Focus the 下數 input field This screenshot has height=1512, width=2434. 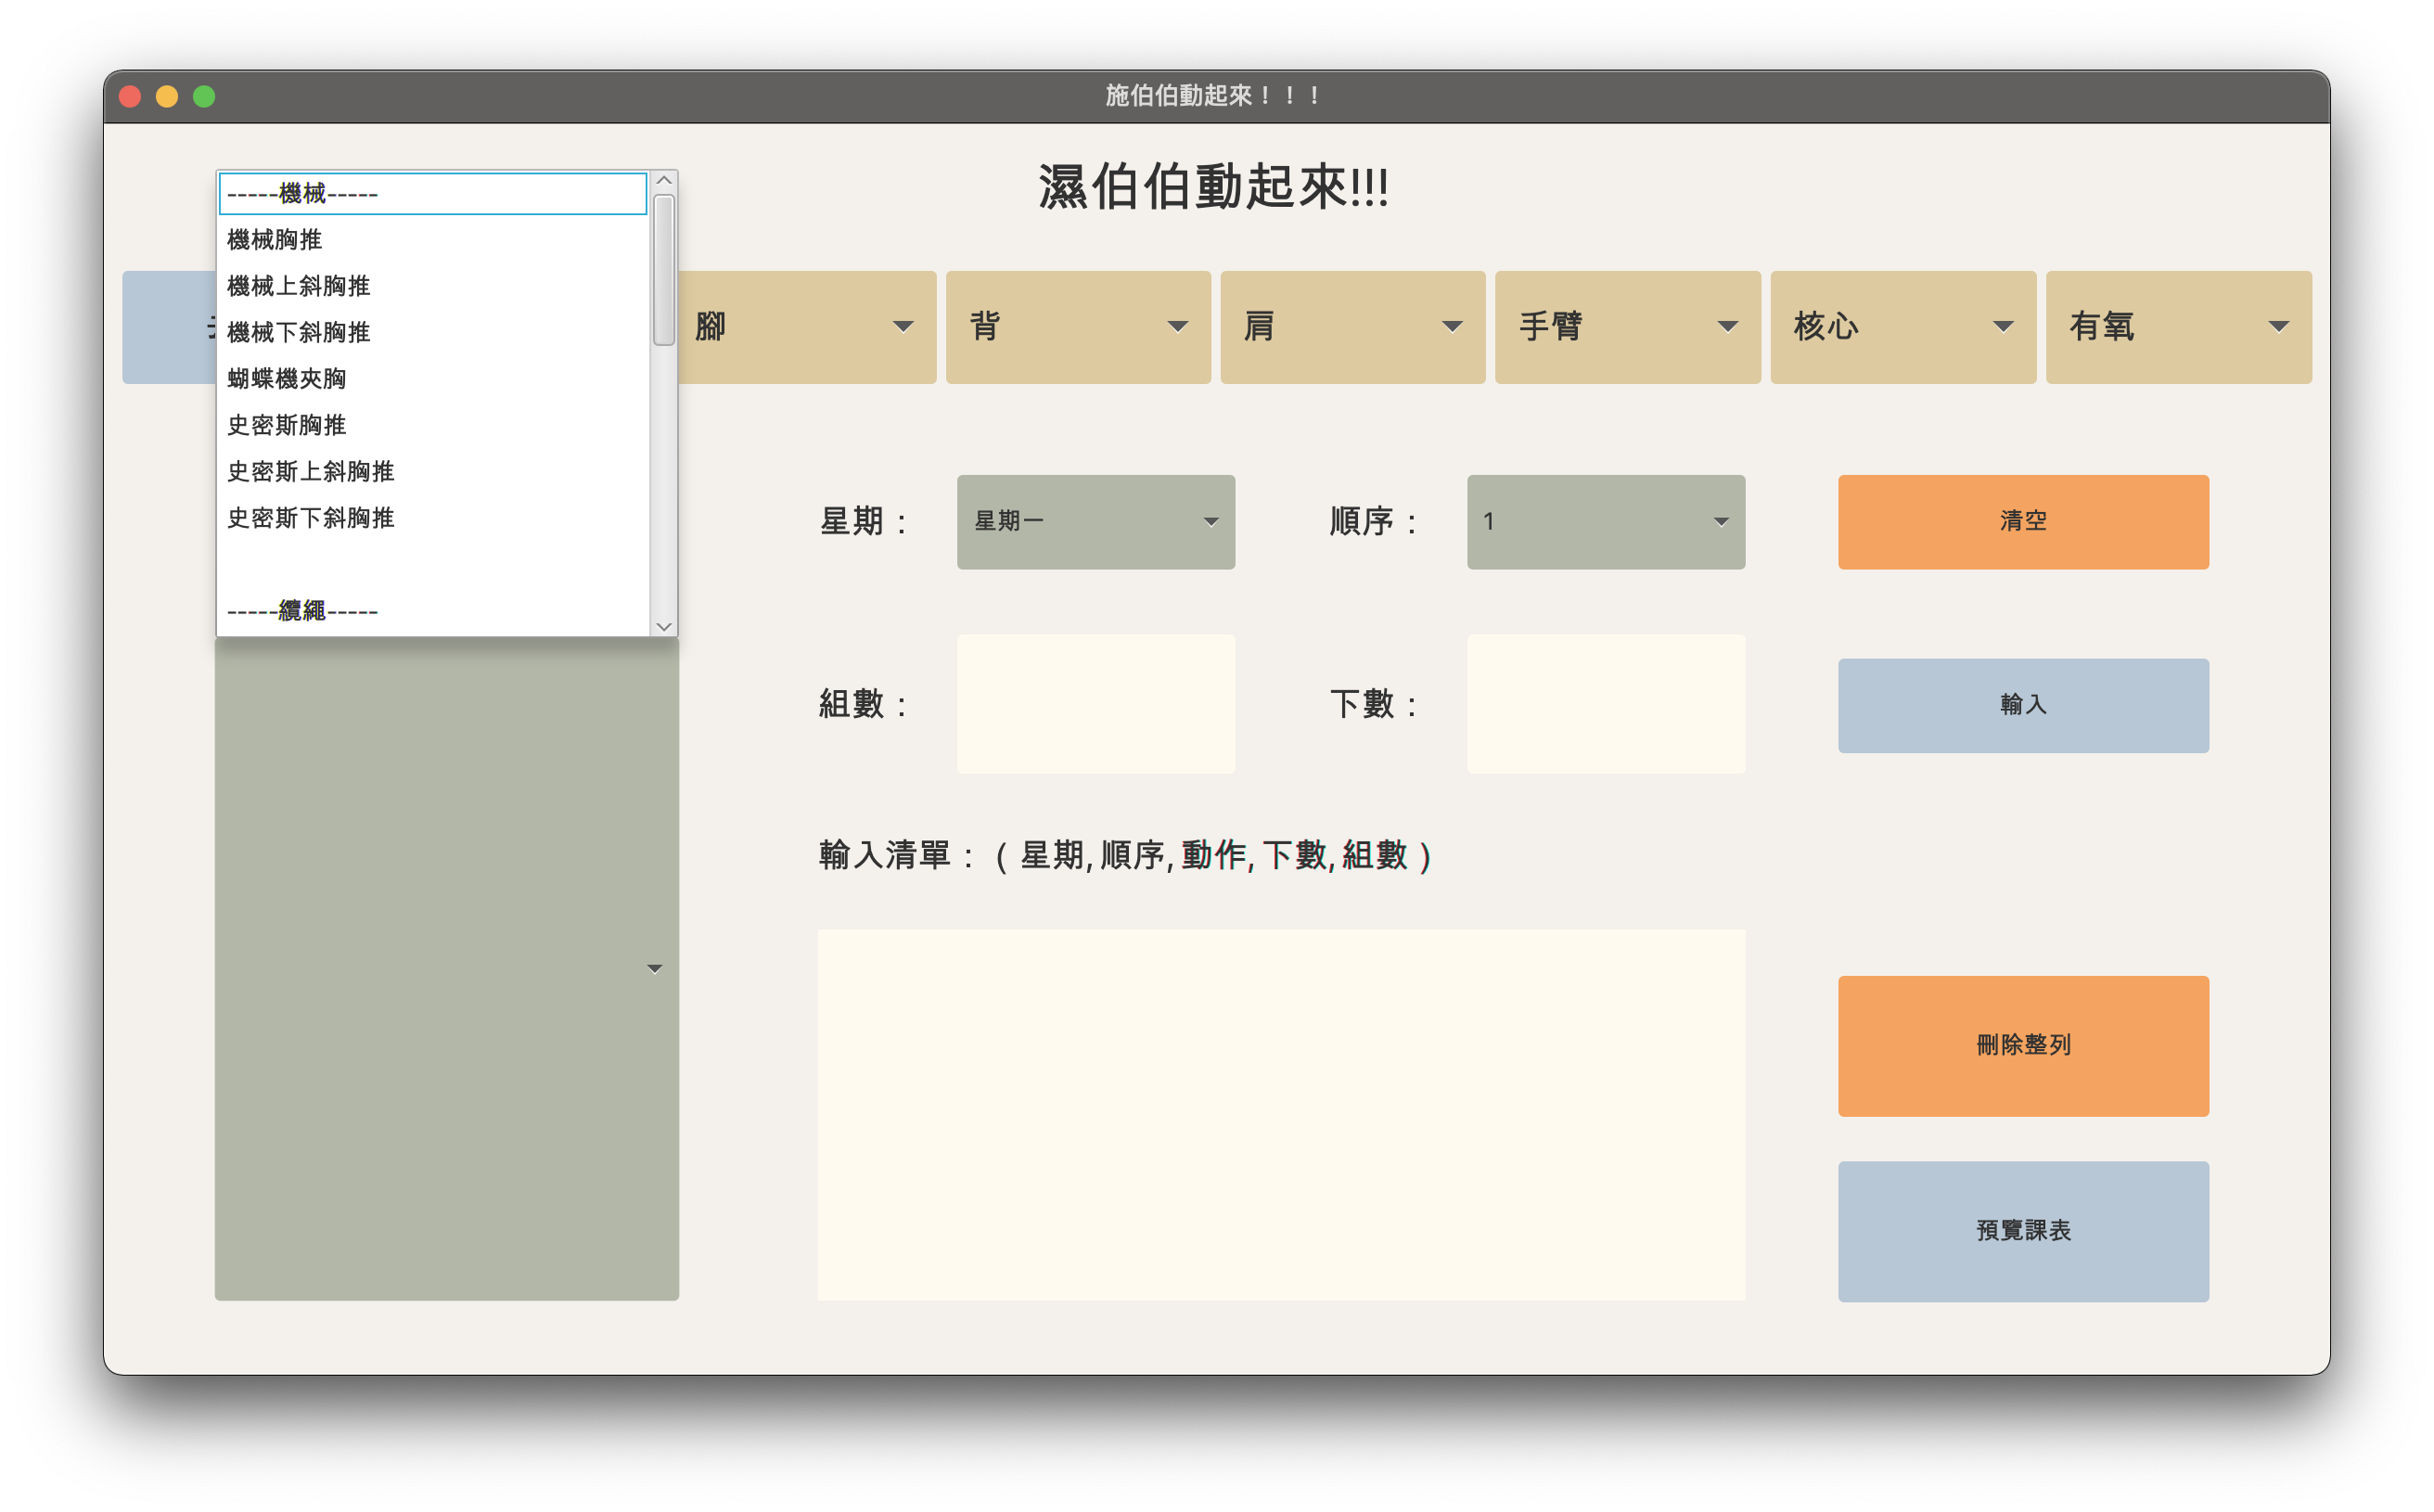coord(1606,704)
